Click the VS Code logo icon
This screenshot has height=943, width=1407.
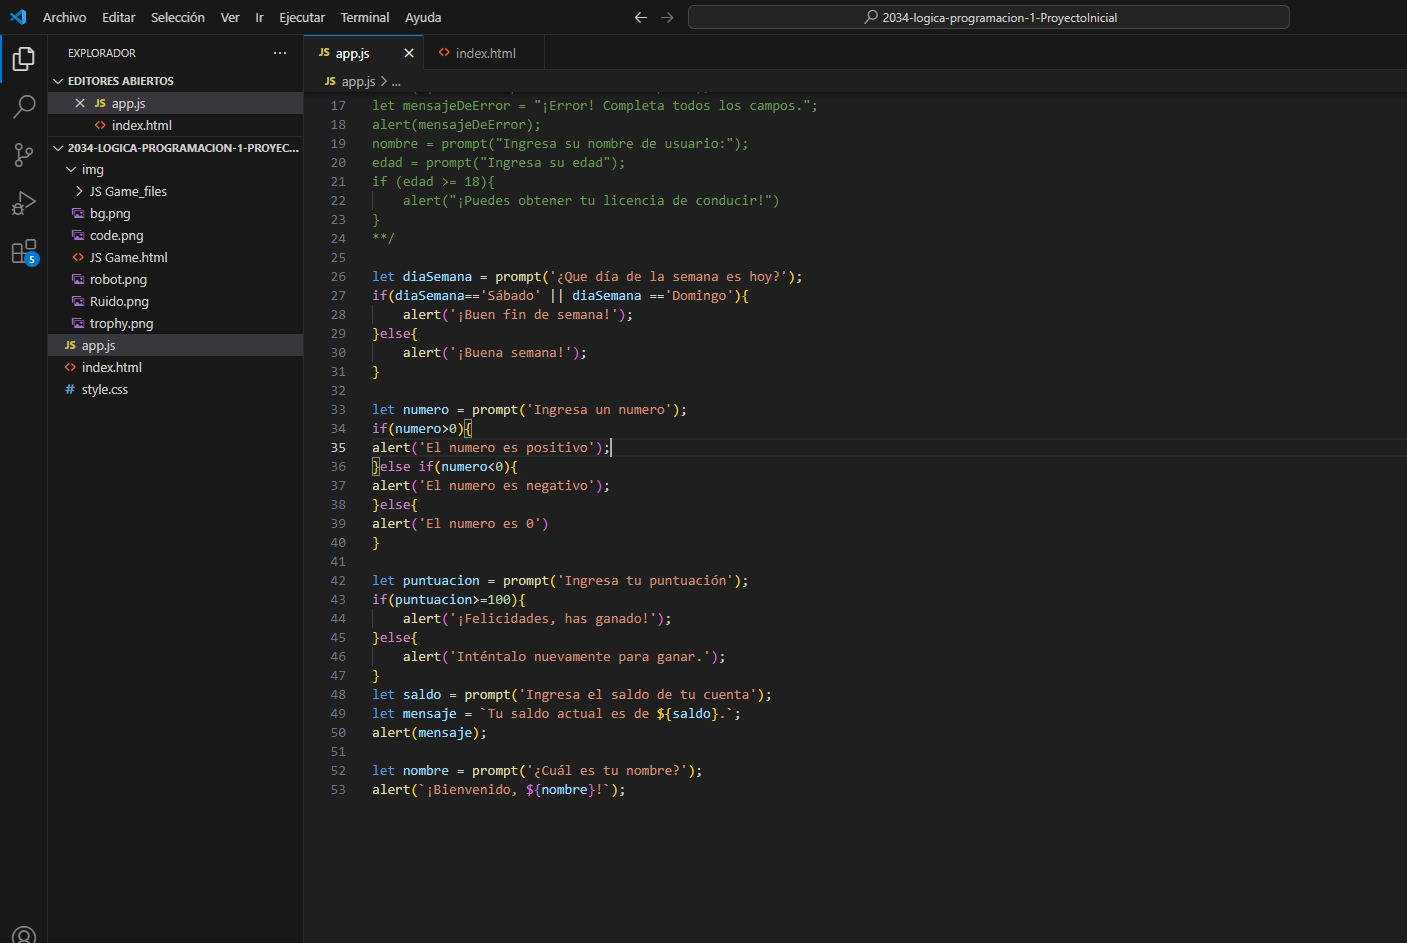pos(18,17)
